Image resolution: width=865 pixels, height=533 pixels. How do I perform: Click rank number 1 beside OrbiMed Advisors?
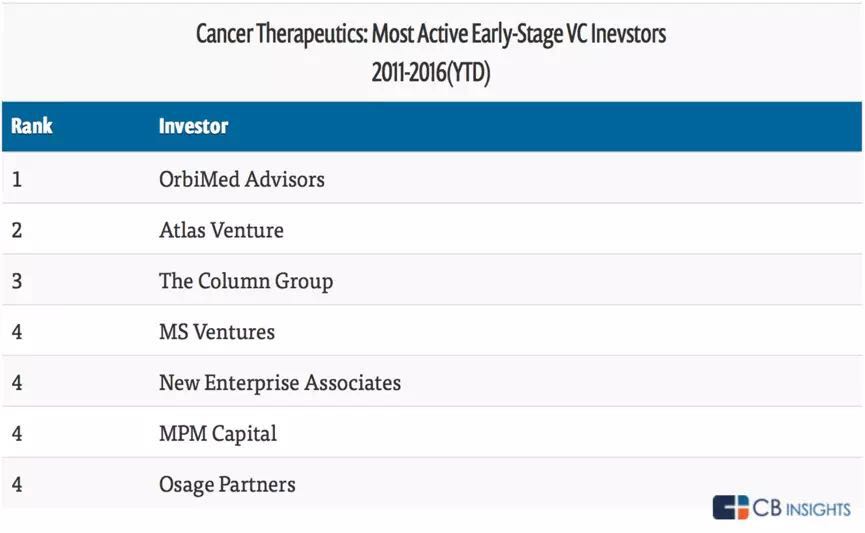tap(17, 180)
